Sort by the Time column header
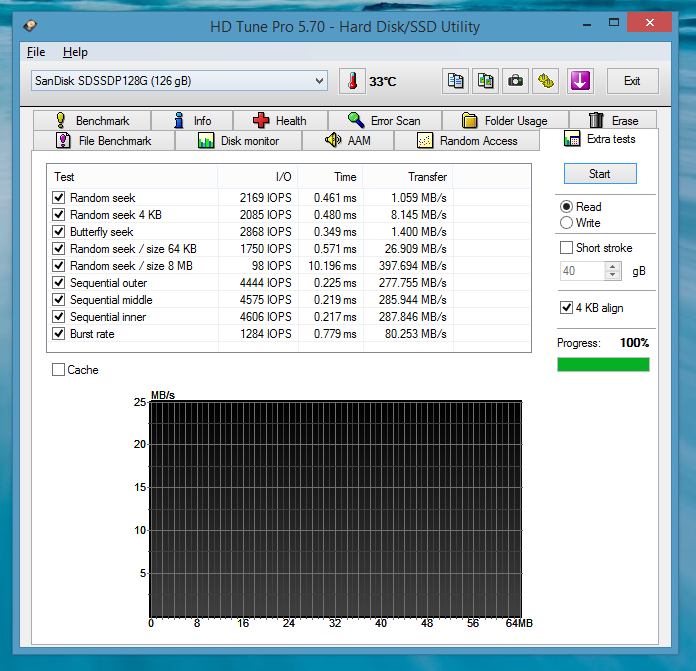The width and height of the screenshot is (696, 671). point(331,177)
